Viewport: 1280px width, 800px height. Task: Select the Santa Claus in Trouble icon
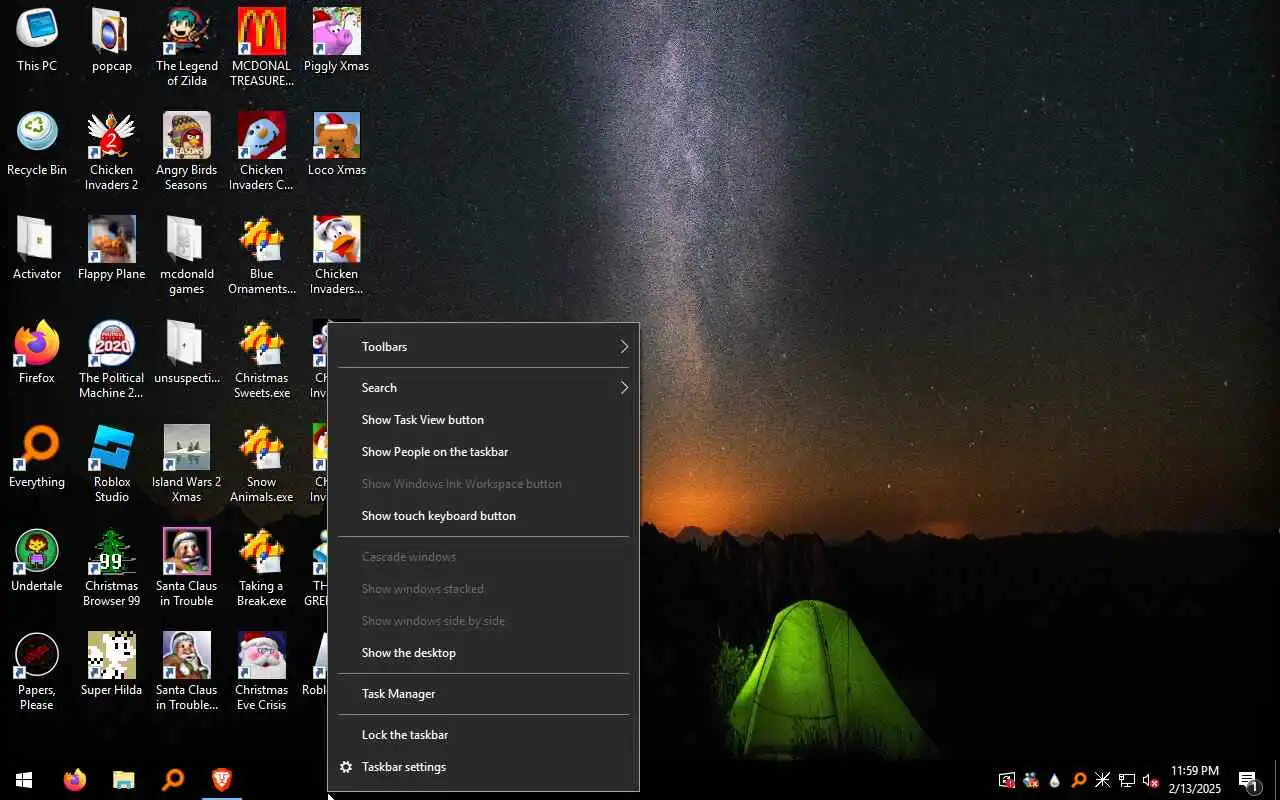tap(187, 568)
